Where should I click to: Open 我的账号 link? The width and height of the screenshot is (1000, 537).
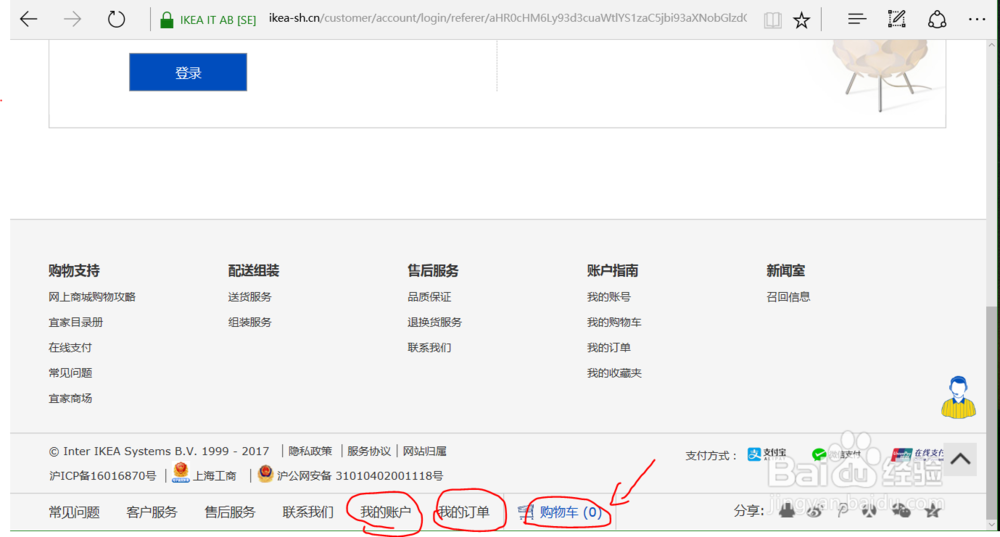609,297
